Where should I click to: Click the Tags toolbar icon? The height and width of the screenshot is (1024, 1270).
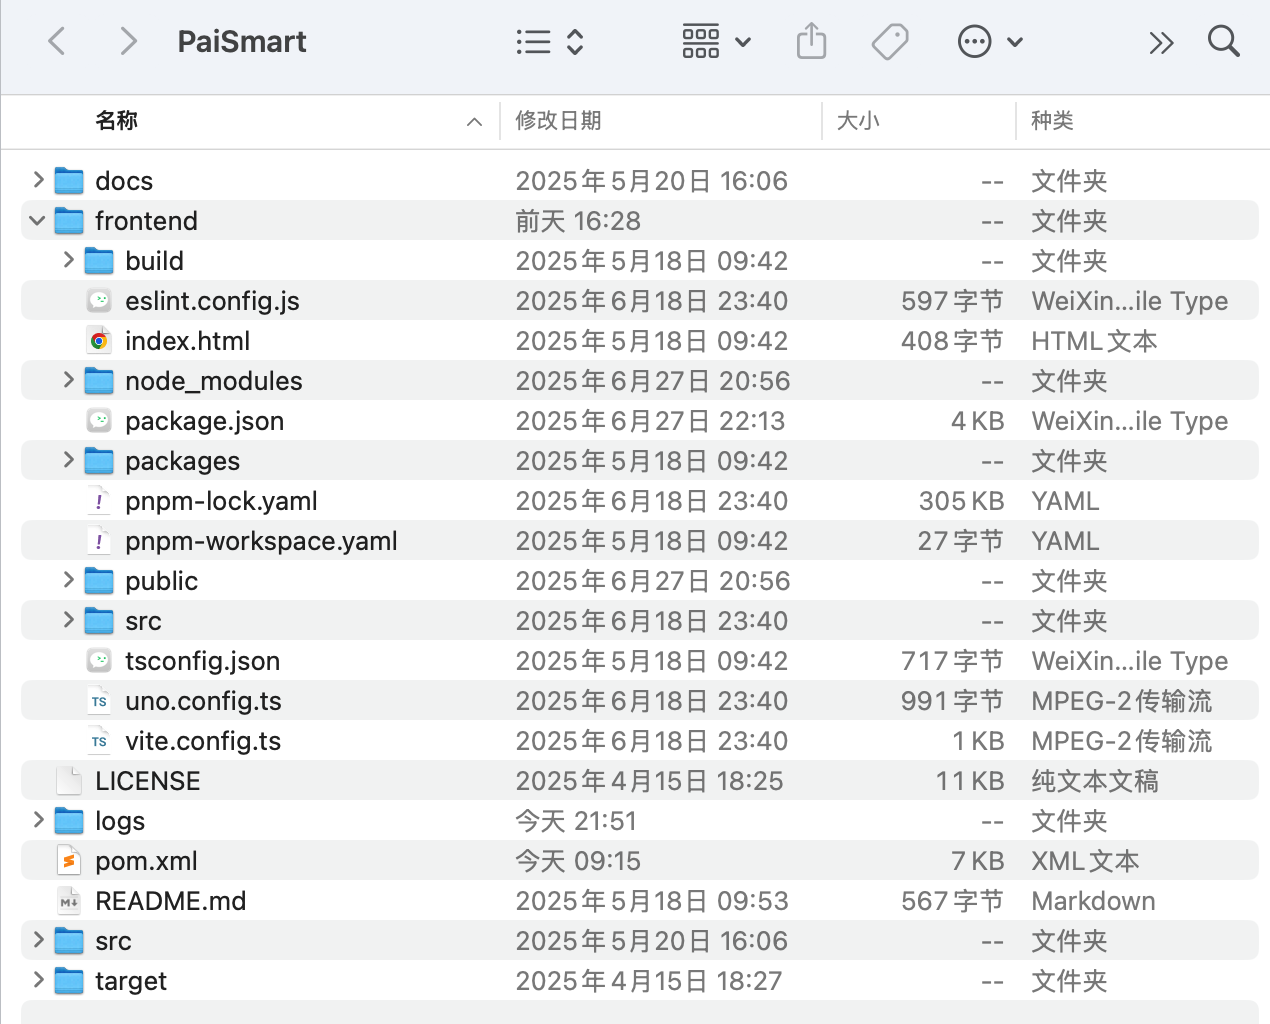889,42
